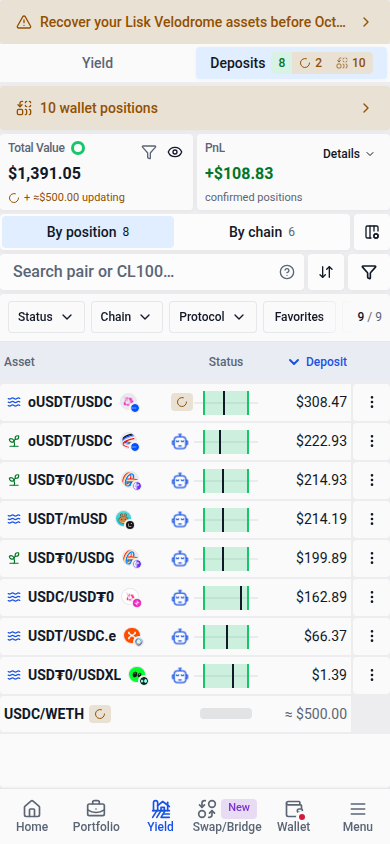Expand the Status filter dropdown
This screenshot has height=844, width=390.
tap(46, 317)
